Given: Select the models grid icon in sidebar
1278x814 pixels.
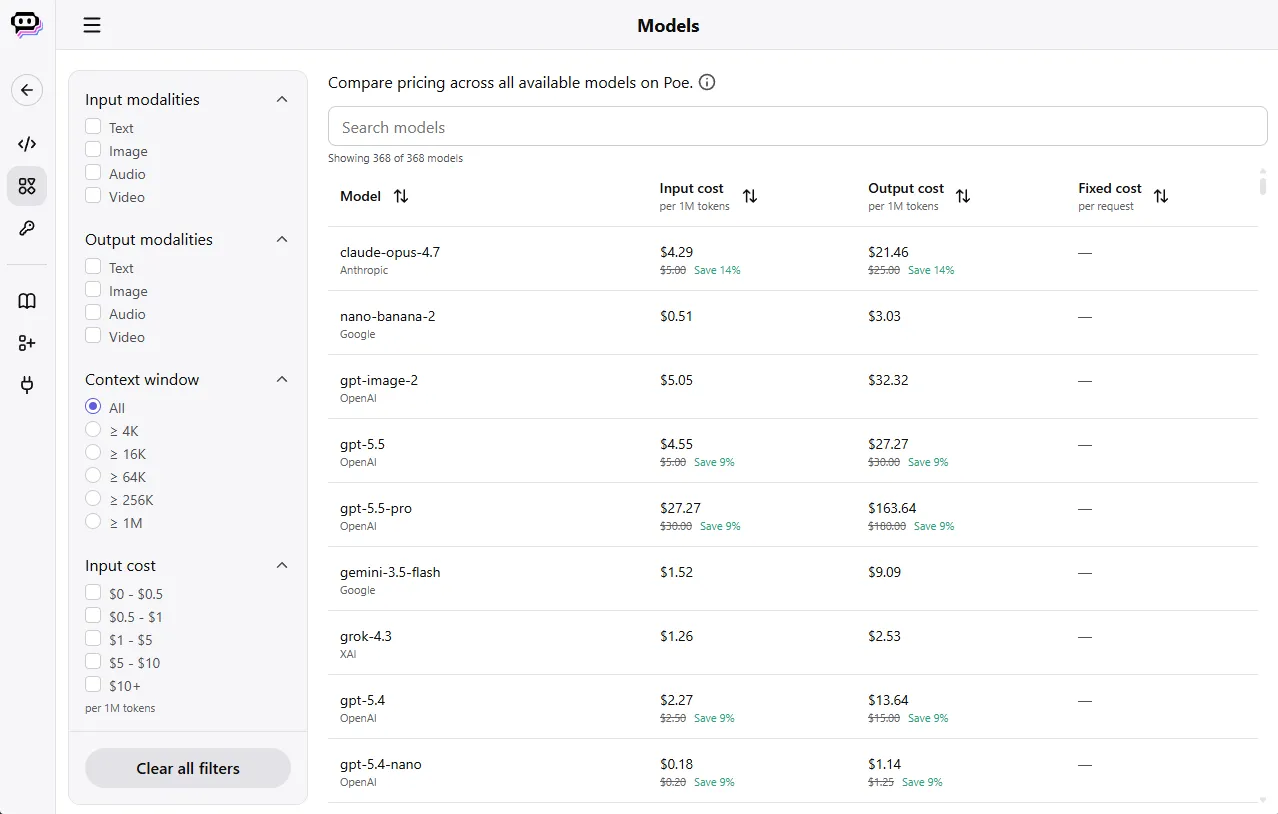Looking at the screenshot, I should 27,186.
